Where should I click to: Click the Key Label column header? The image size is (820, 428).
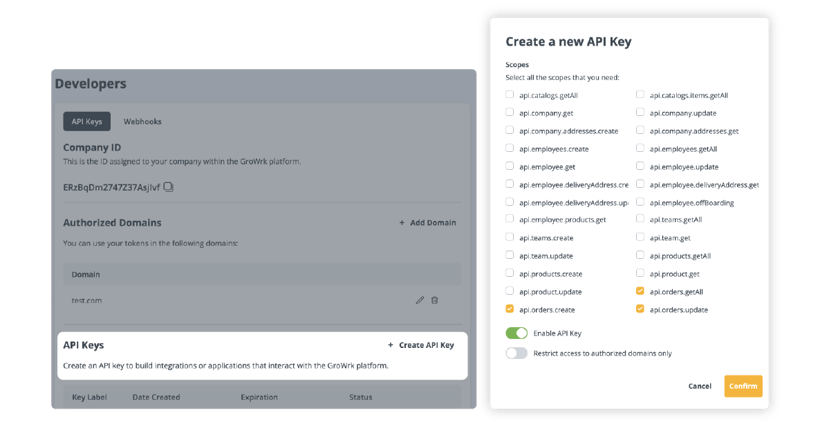[x=89, y=397]
